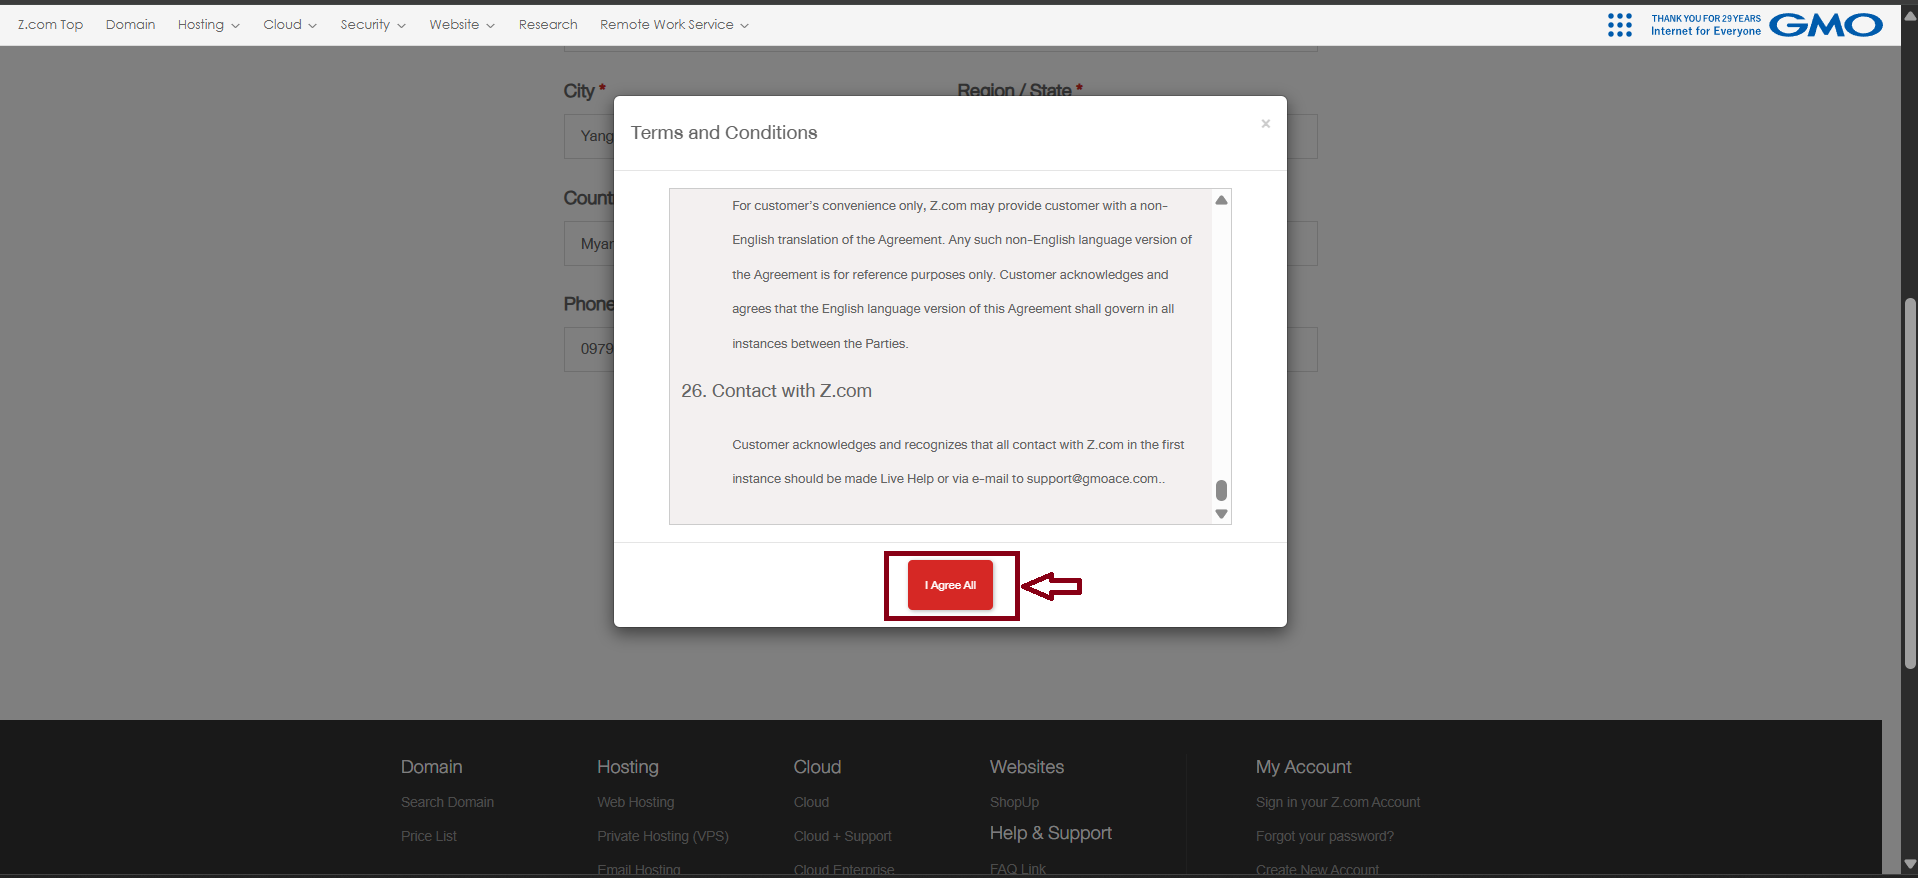Screen dimensions: 1918x878
Task: Open Cloud + Support footer link
Action: click(x=842, y=836)
